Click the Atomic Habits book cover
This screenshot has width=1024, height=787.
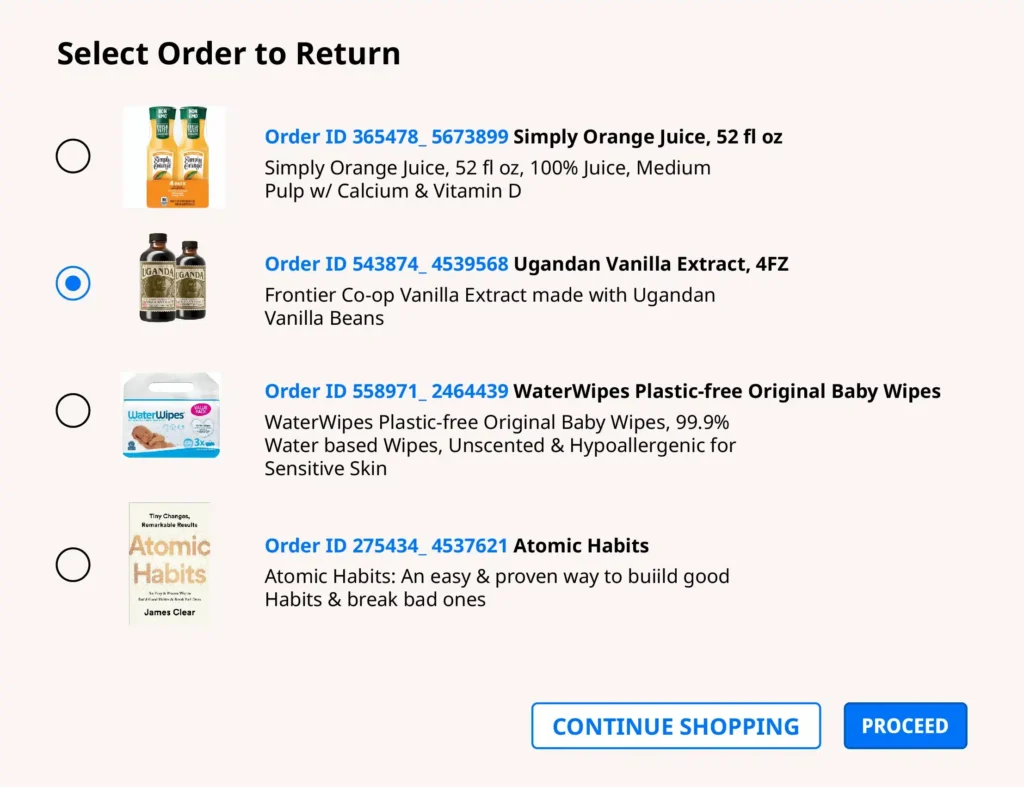[x=170, y=564]
